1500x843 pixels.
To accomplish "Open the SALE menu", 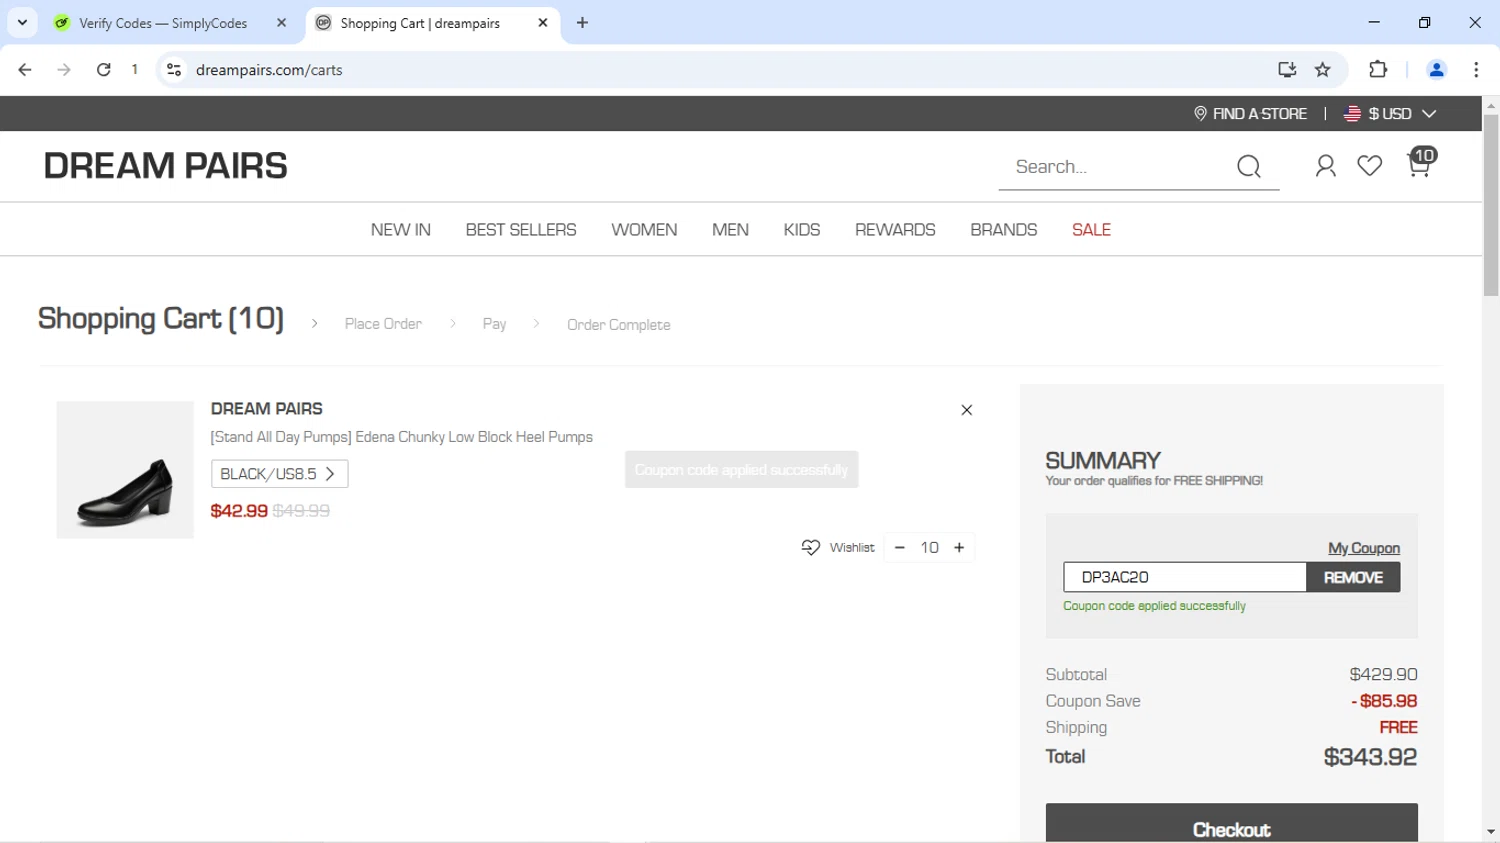I will pyautogui.click(x=1091, y=230).
